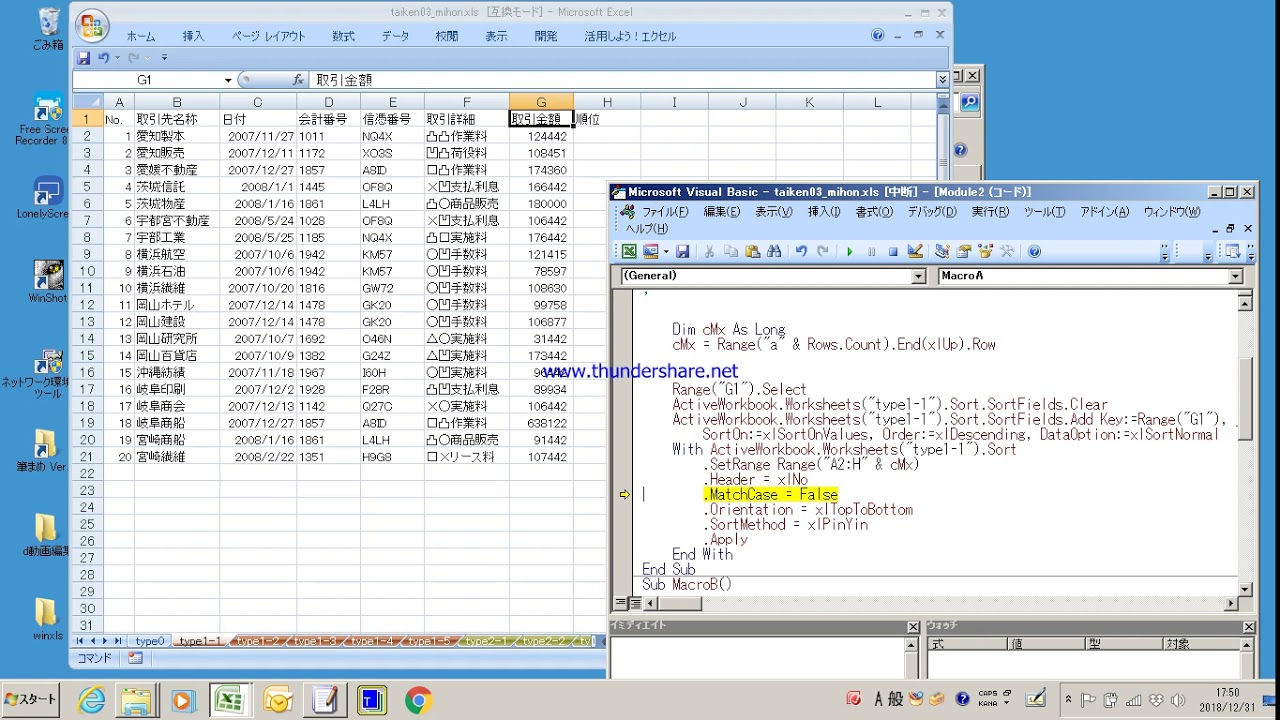Click the fx insert function button
This screenshot has width=1280, height=720.
(x=298, y=80)
